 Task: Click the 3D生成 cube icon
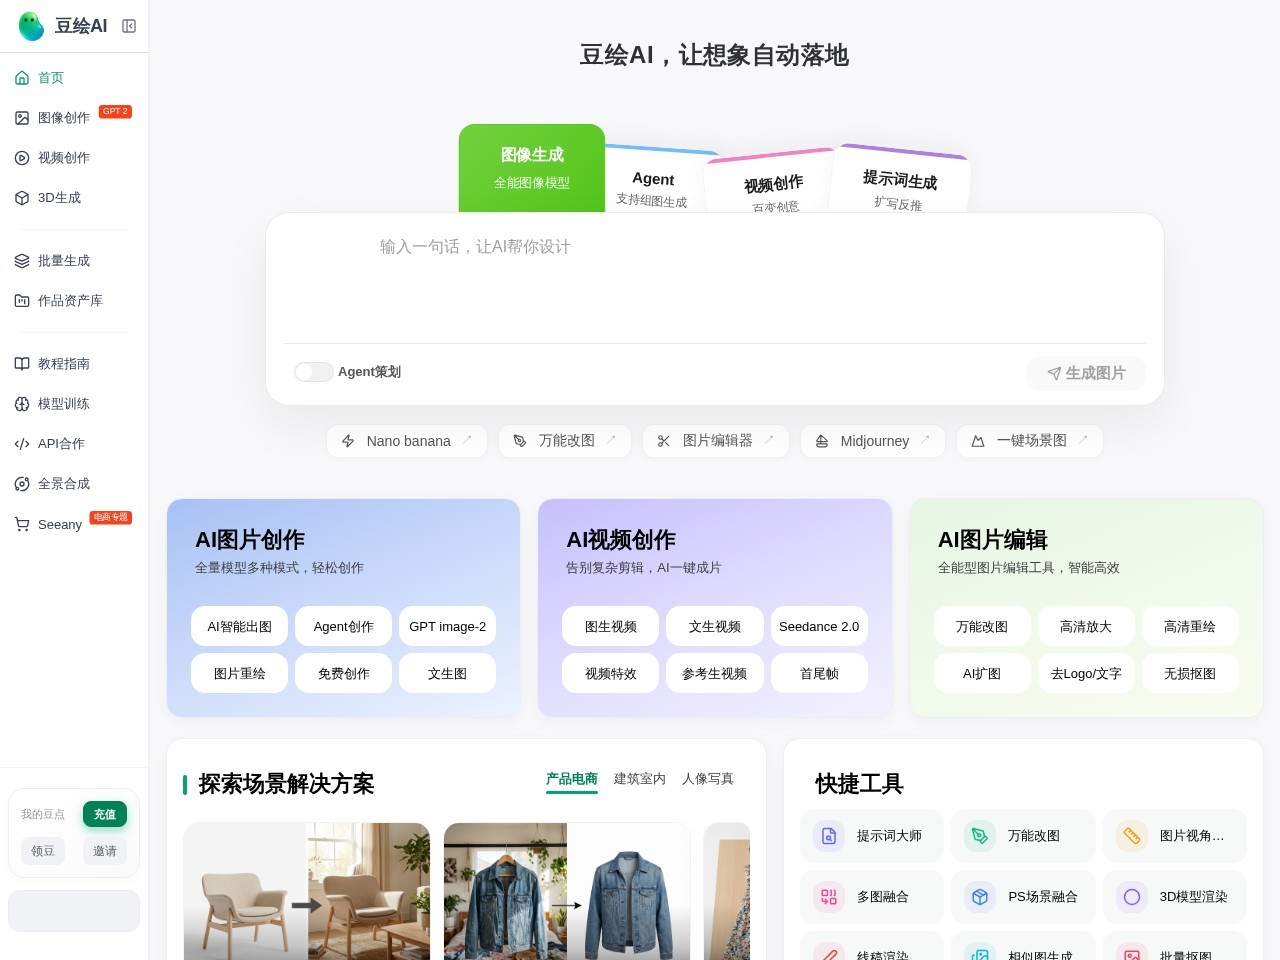point(22,198)
